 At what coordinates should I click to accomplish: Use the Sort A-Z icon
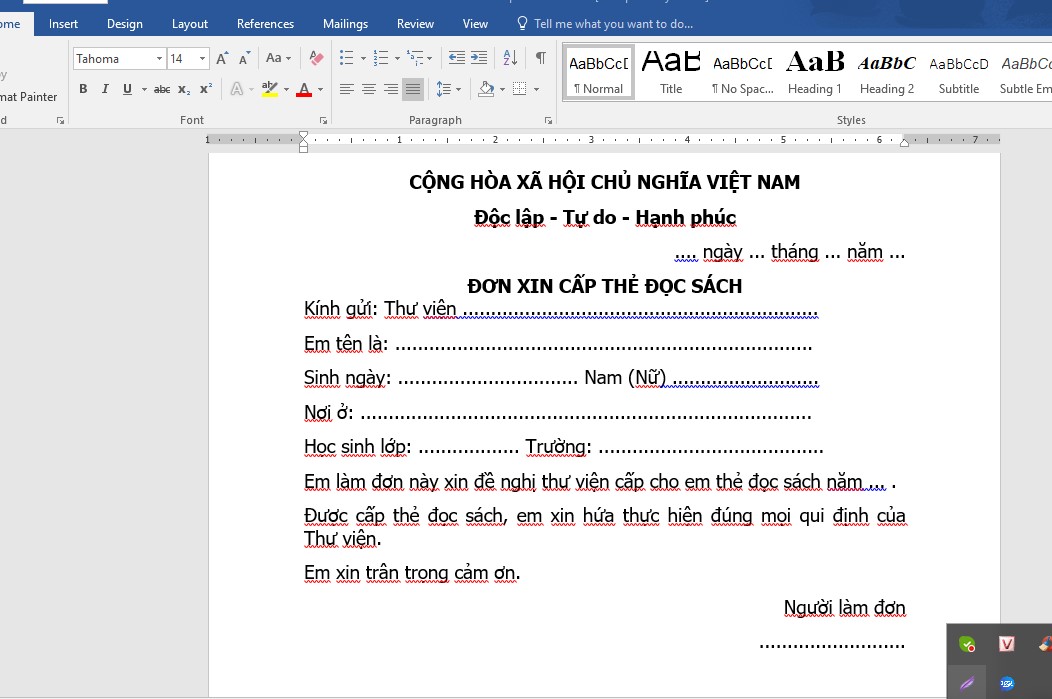(x=509, y=58)
